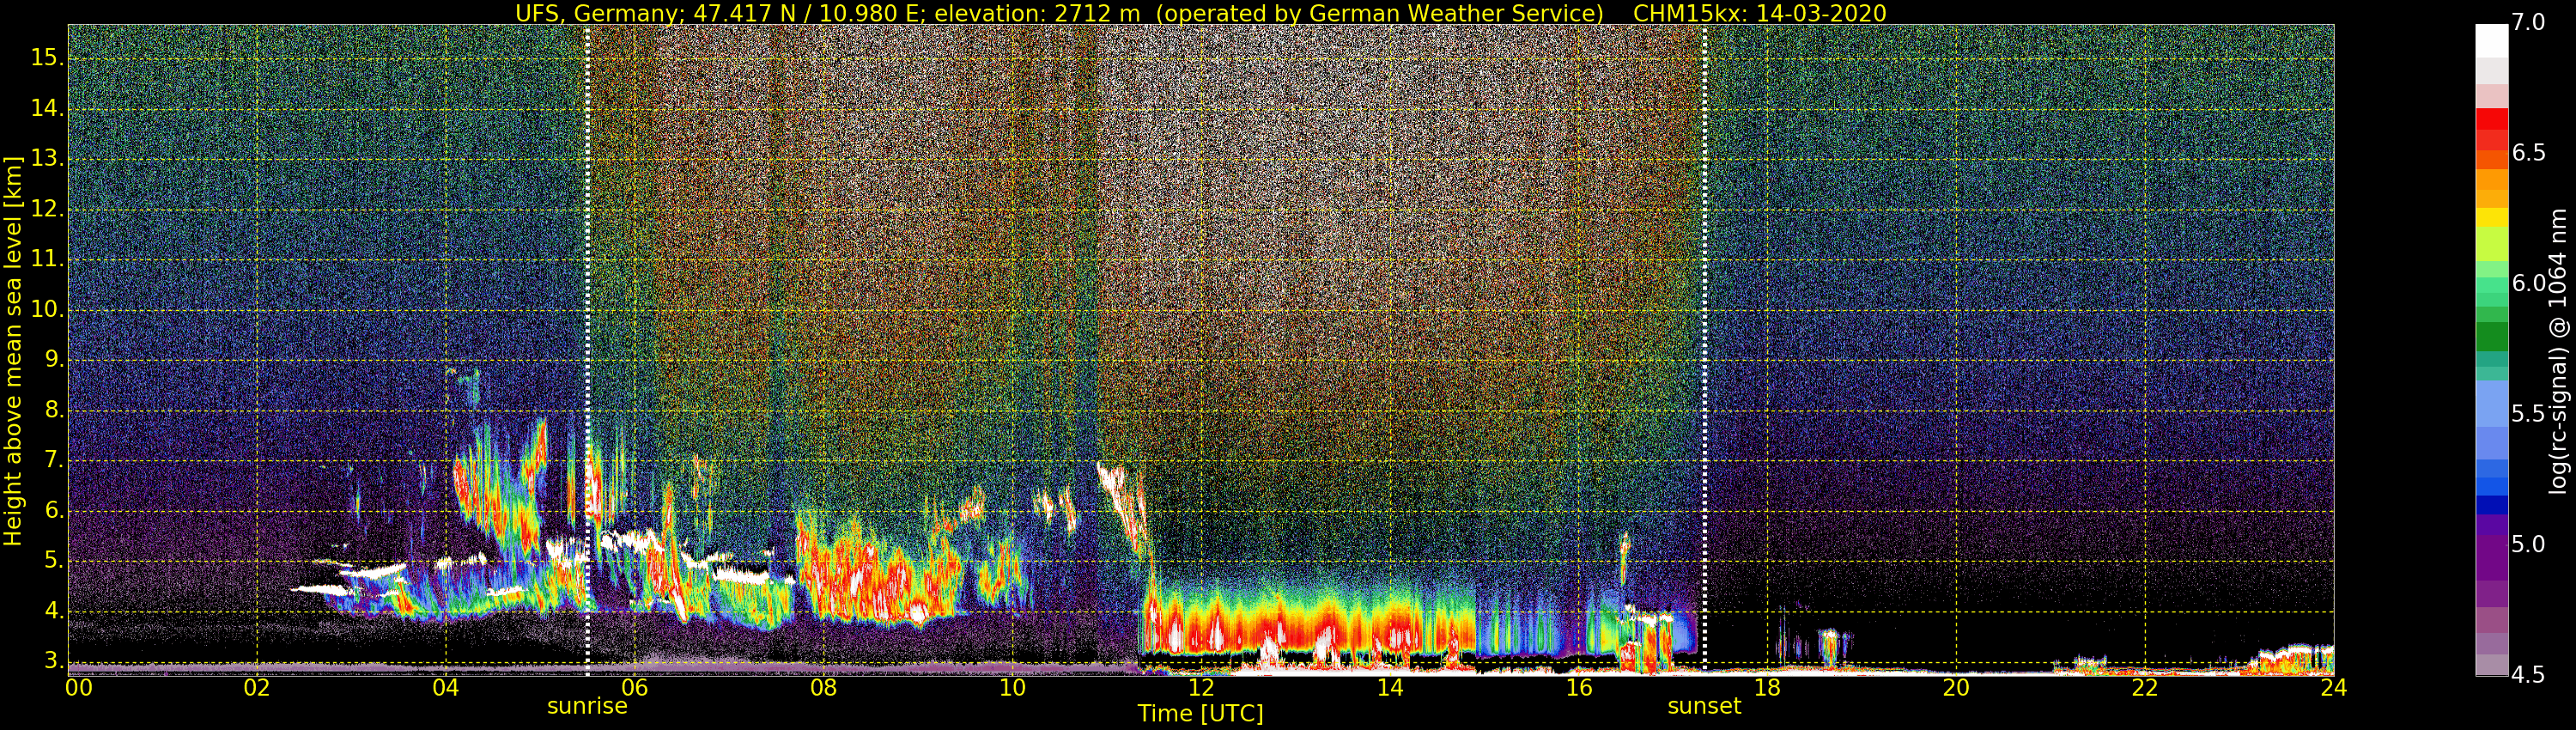
Task: Click the "6.5" colorbar tick value
Action: point(2529,153)
